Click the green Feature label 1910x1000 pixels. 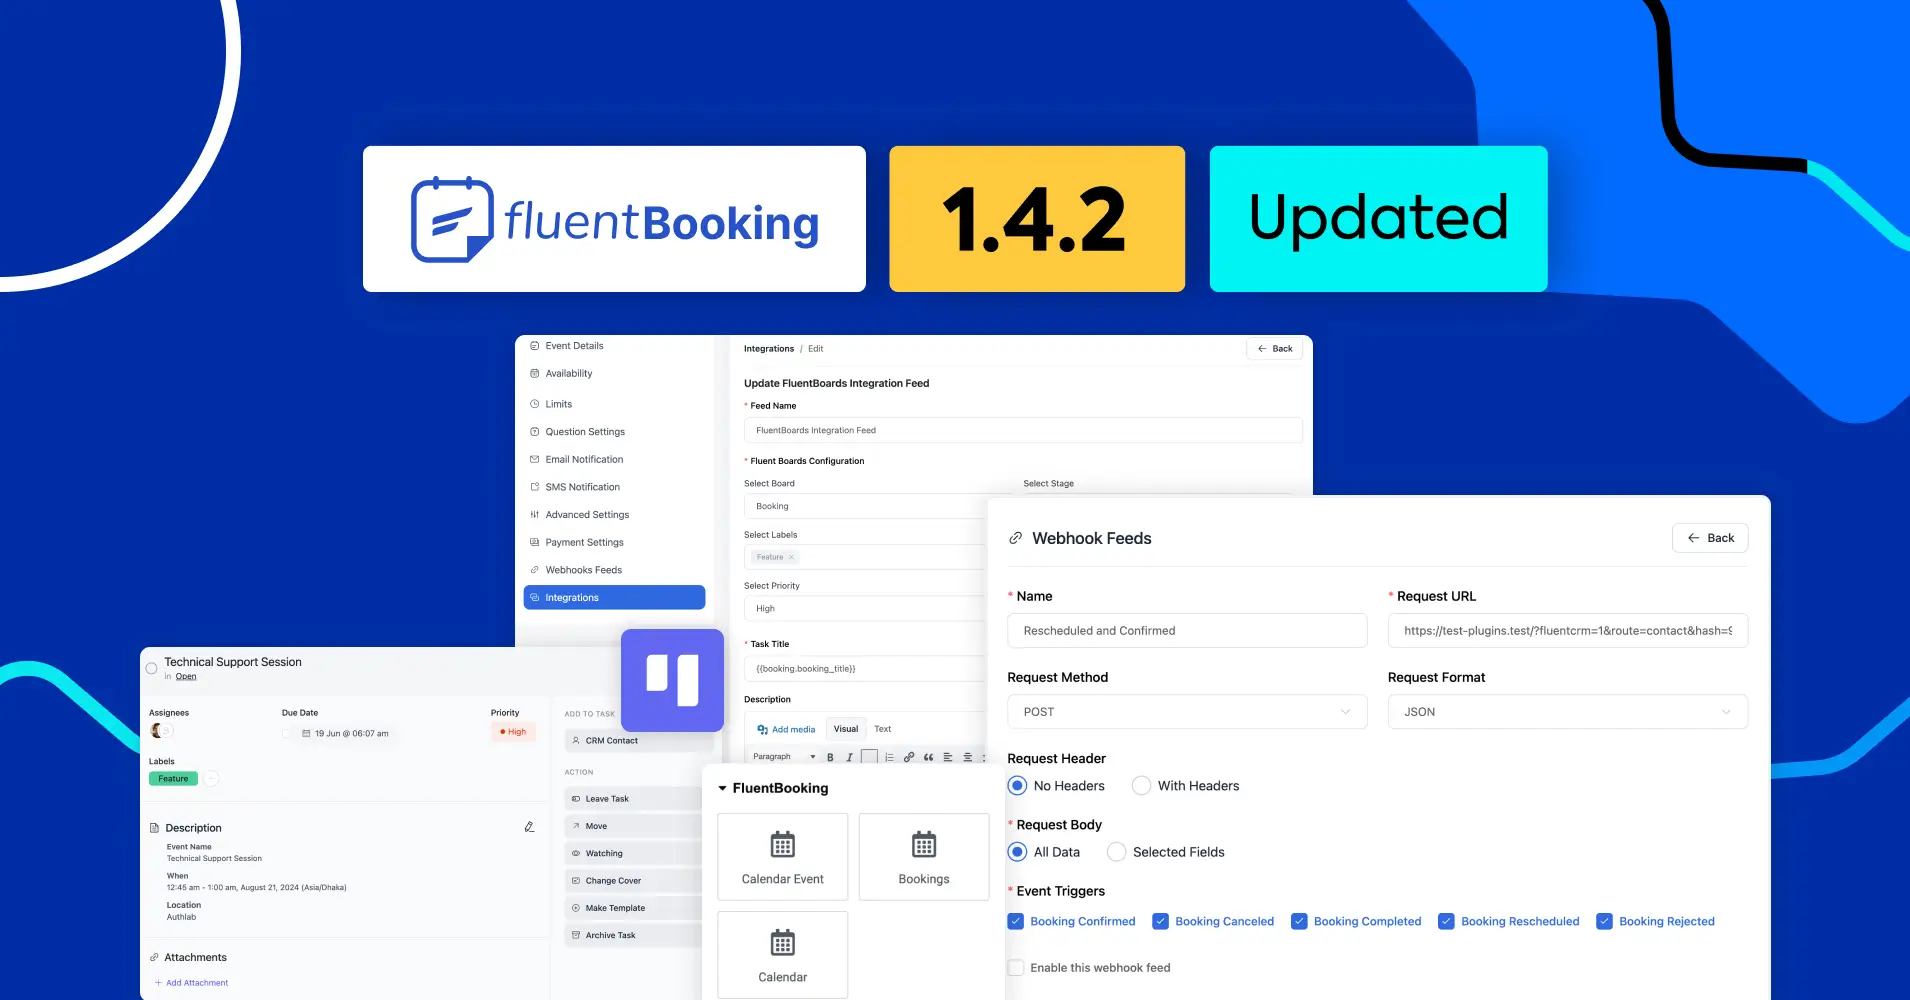point(173,779)
